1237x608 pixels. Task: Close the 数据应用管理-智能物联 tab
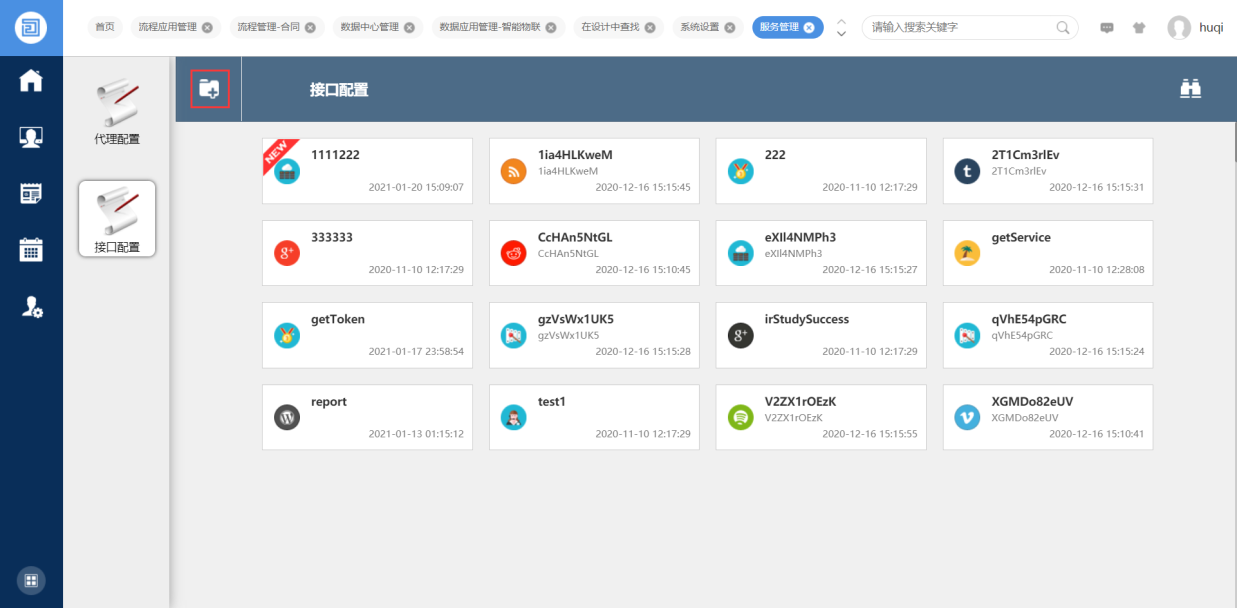[x=550, y=28]
